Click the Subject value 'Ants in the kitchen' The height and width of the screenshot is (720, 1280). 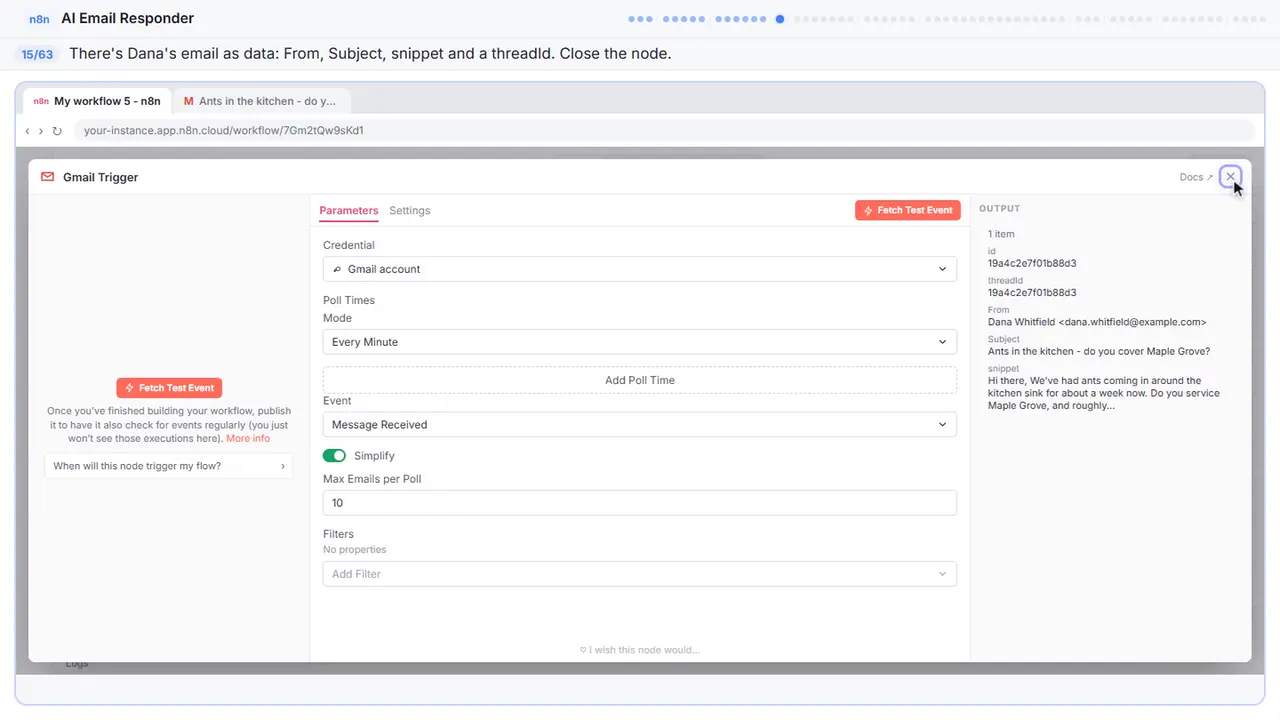(x=1099, y=351)
